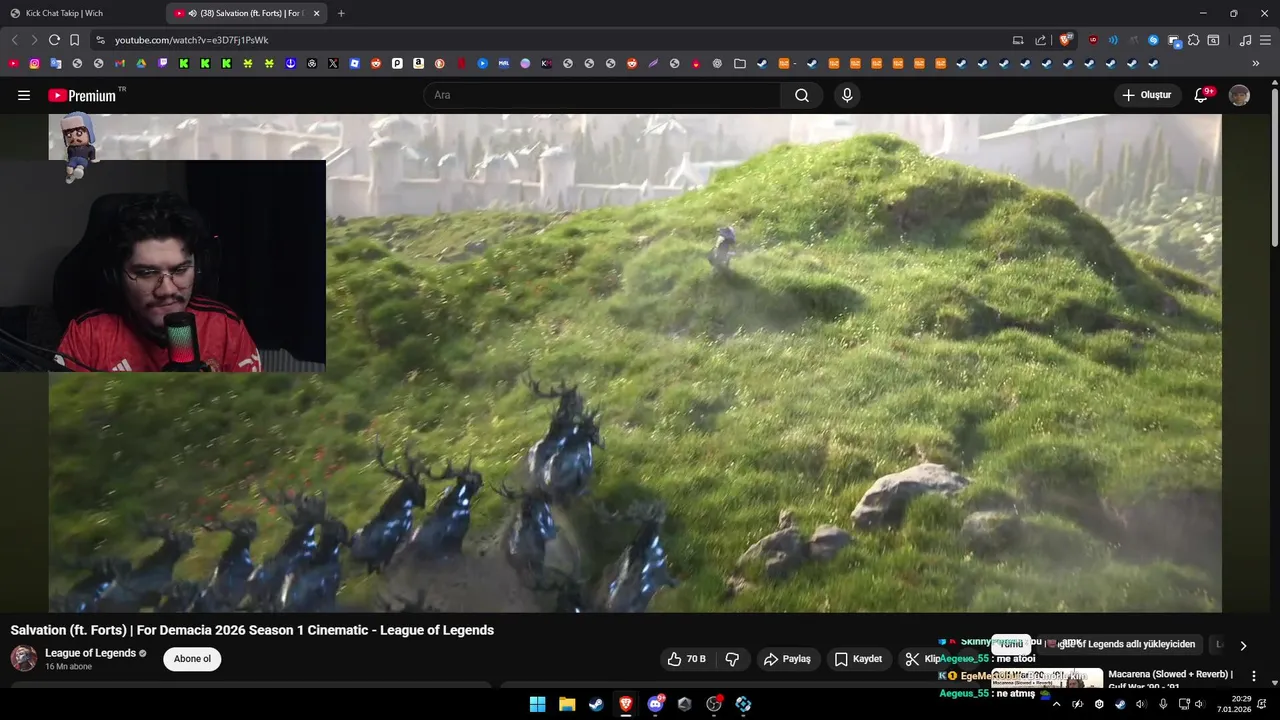The height and width of the screenshot is (720, 1280).
Task: Reload the page in Brave
Action: coord(54,40)
